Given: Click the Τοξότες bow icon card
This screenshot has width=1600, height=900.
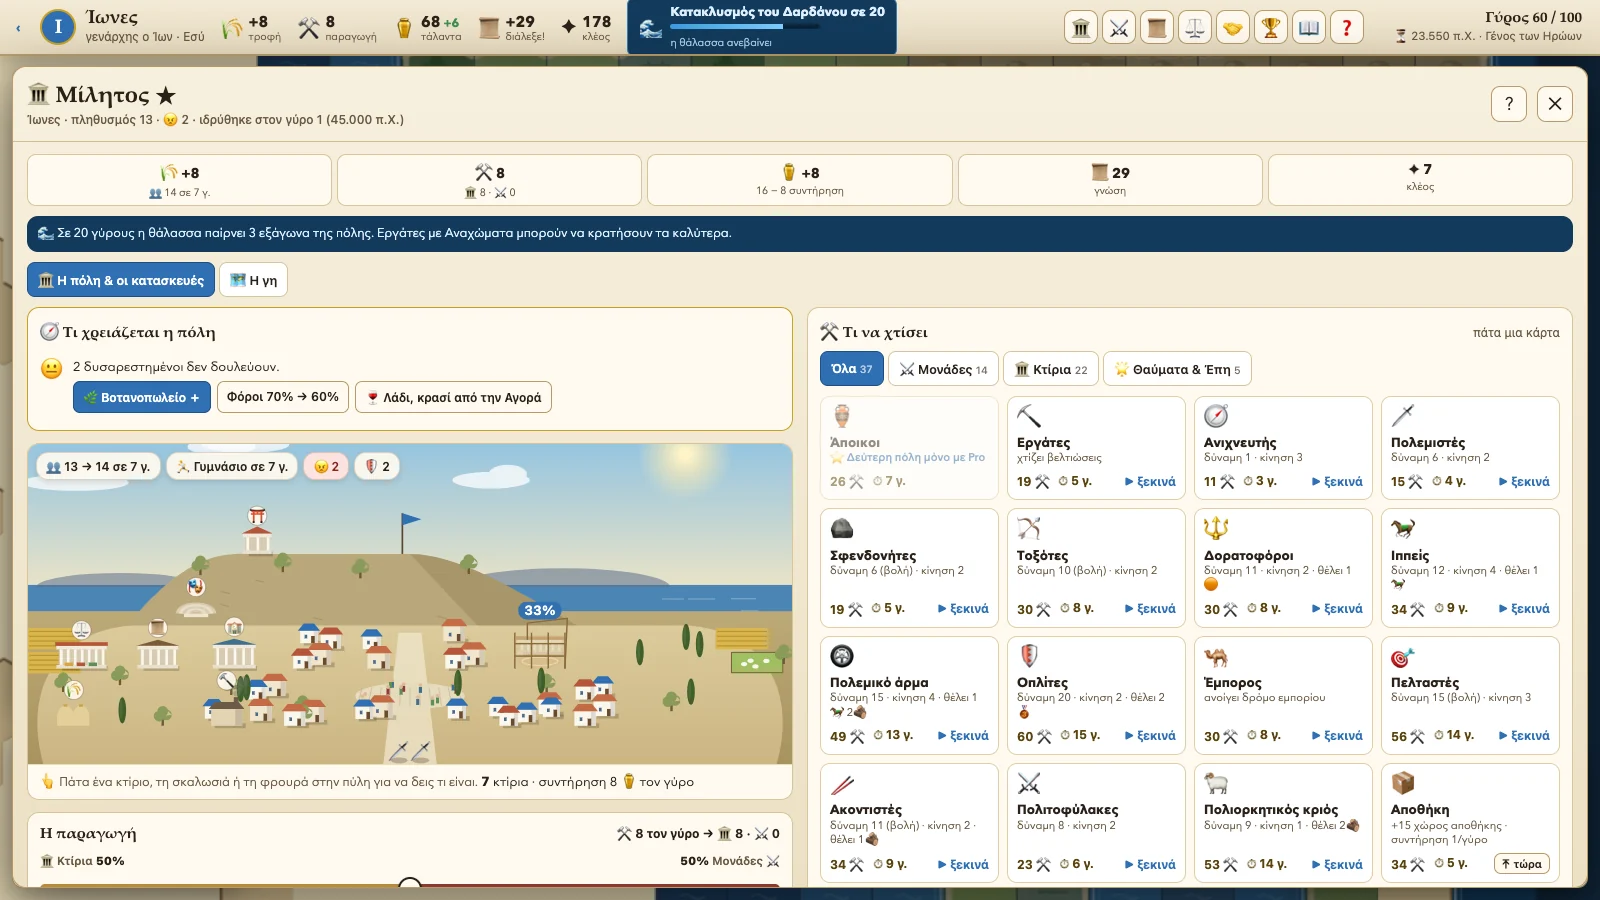Looking at the screenshot, I should click(x=1029, y=528).
